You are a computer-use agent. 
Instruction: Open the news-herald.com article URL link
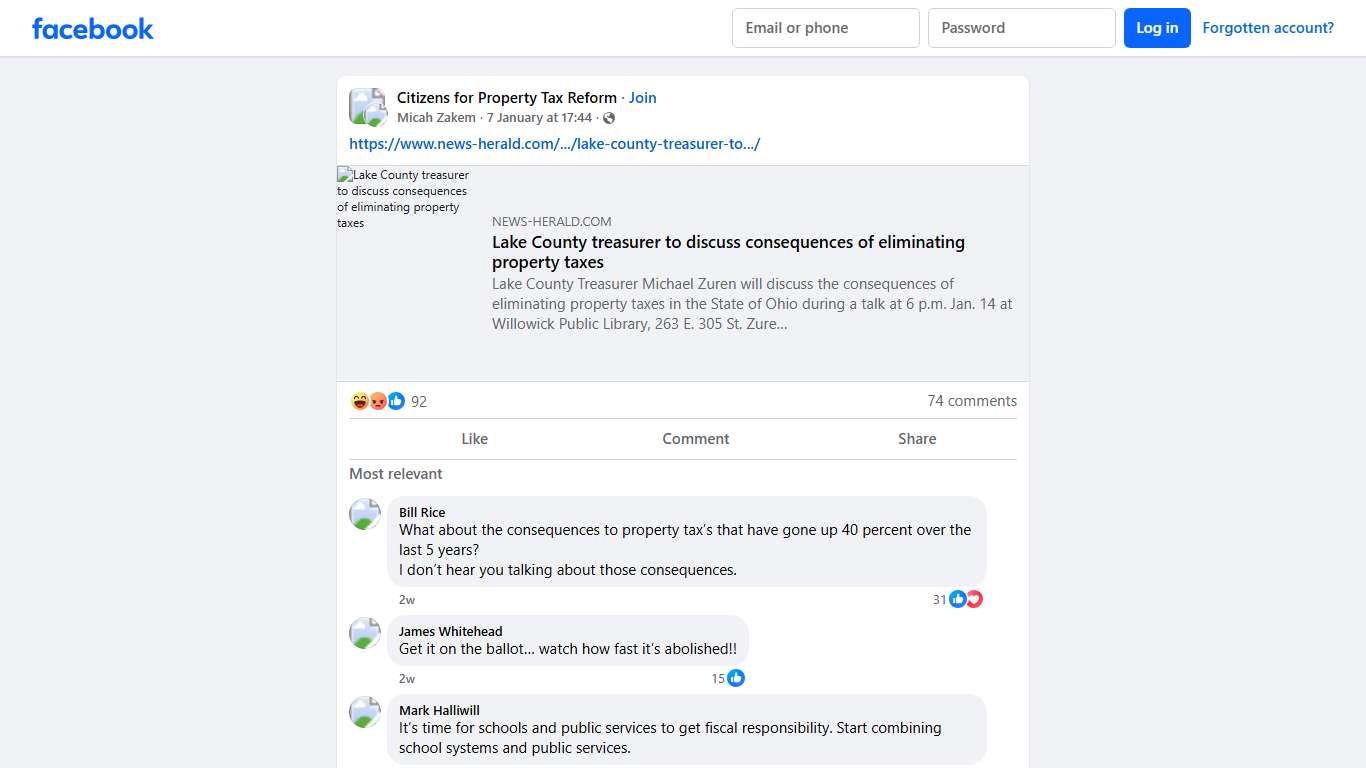(555, 144)
